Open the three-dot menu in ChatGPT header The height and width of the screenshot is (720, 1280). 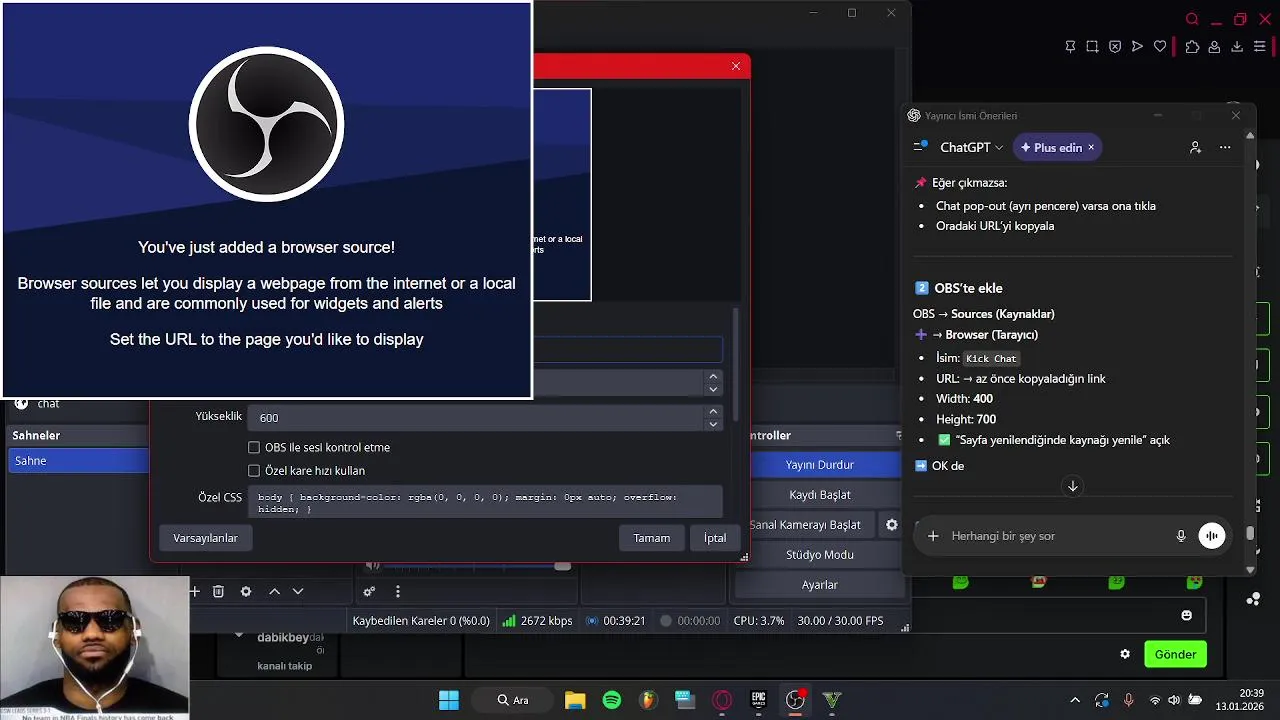pyautogui.click(x=1225, y=147)
